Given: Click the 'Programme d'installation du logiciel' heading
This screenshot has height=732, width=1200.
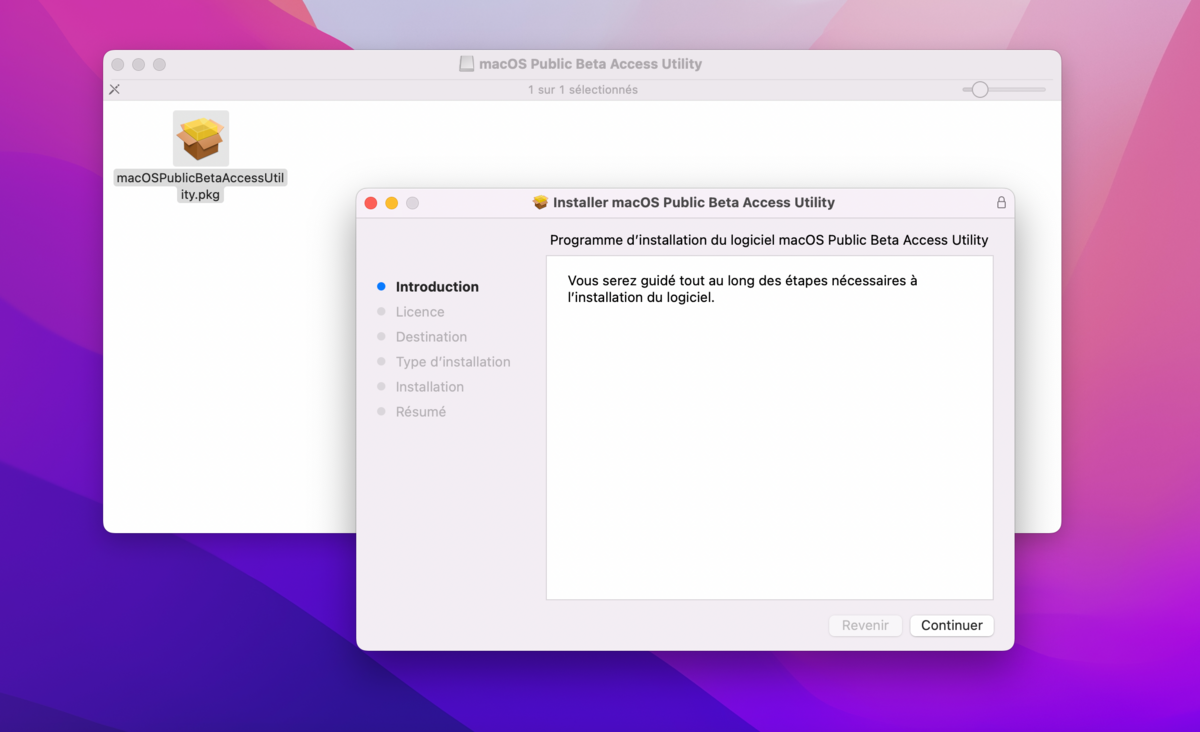Looking at the screenshot, I should click(769, 240).
